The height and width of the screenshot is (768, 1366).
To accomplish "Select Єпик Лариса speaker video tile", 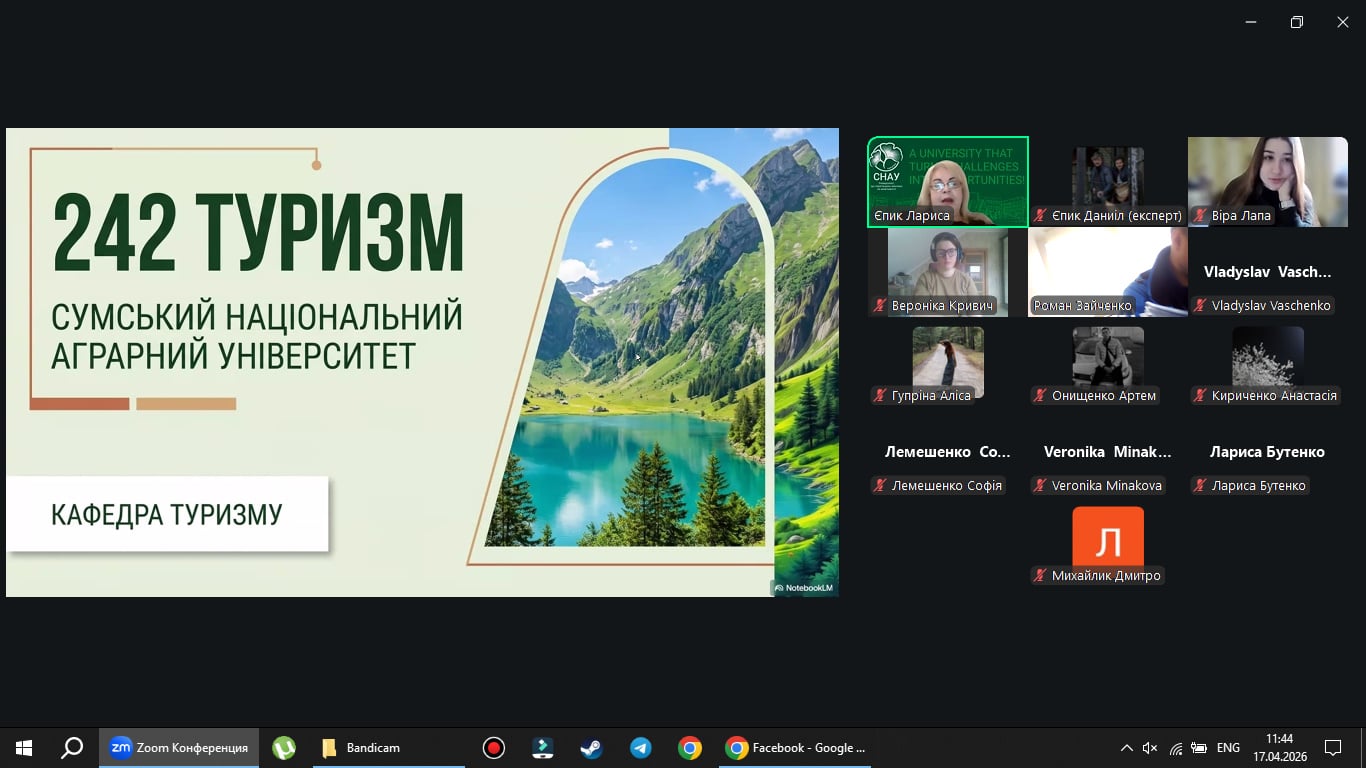I will [x=947, y=182].
